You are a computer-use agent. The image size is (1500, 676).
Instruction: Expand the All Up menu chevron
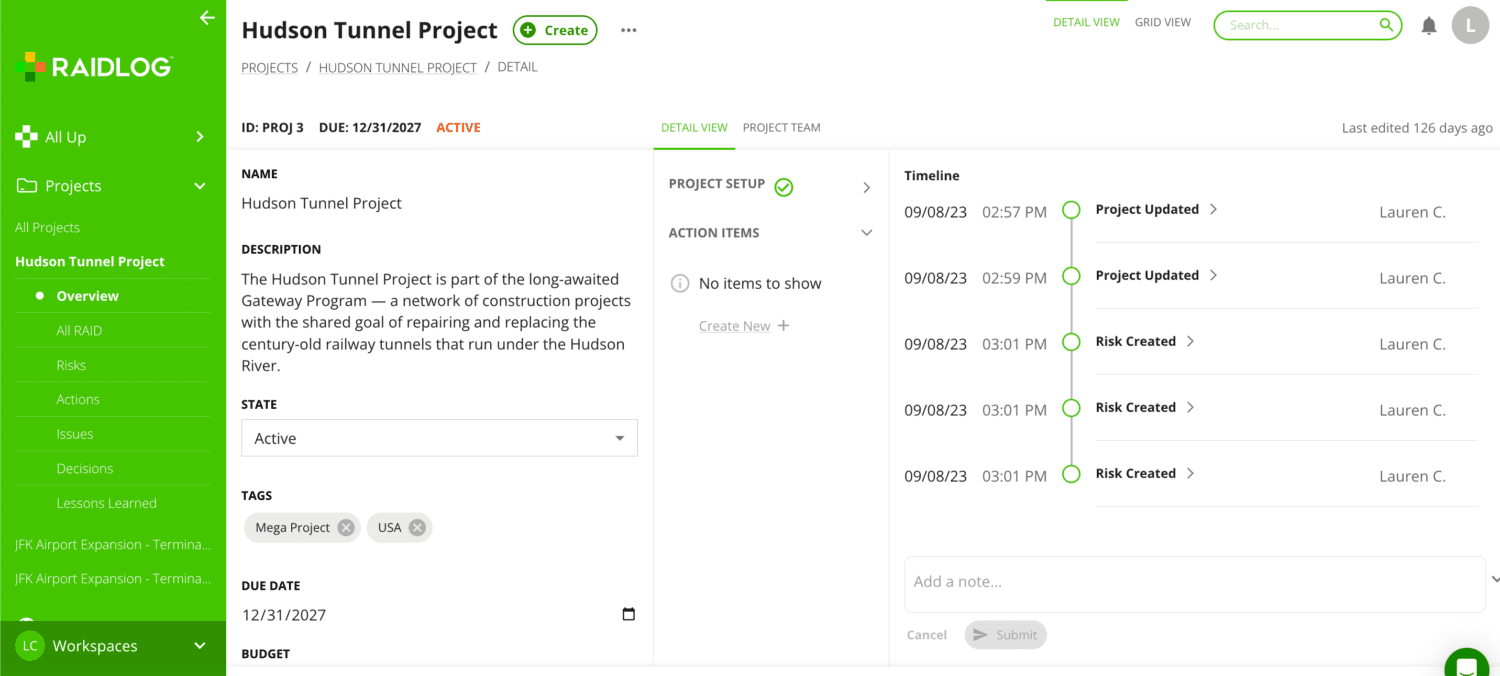coord(200,137)
